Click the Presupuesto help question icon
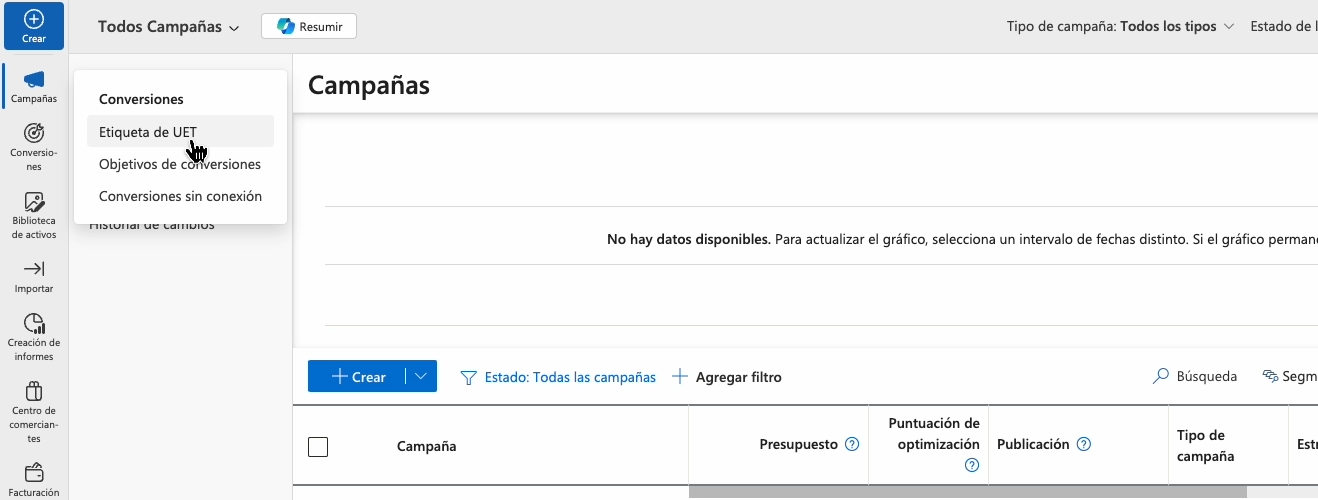The height and width of the screenshot is (500, 1318). (852, 444)
